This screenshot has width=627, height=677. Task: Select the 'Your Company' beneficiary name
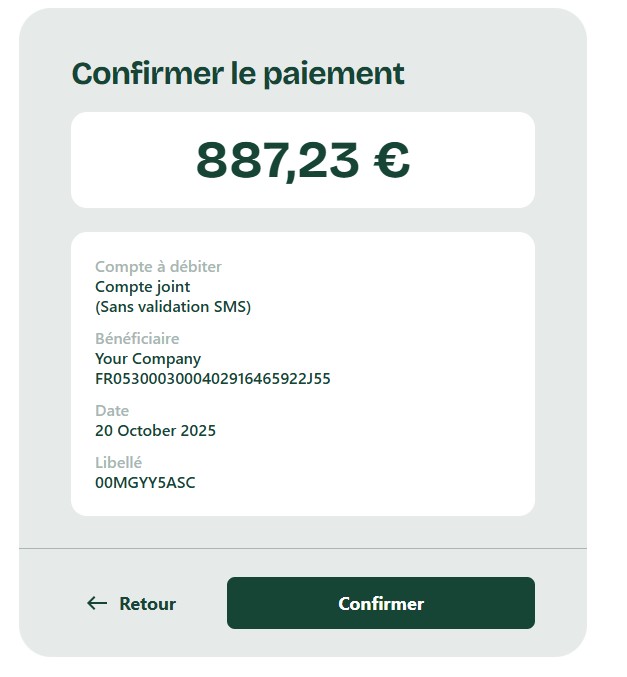148,359
